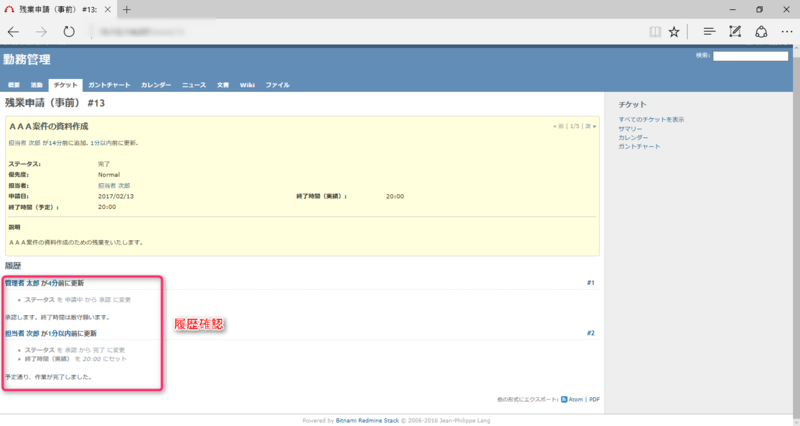800x426 pixels.
Task: Click the チケット sidebar heading
Action: (632, 104)
